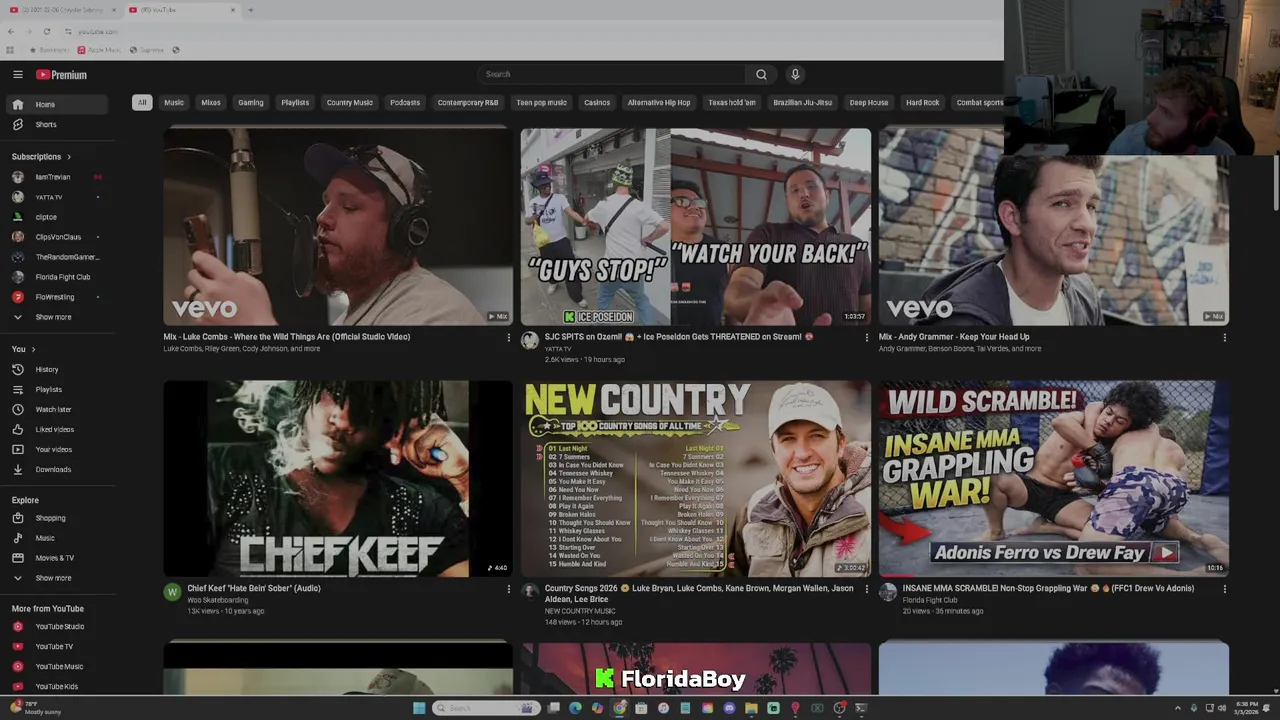
Task: Start voice search with microphone icon
Action: coord(795,74)
